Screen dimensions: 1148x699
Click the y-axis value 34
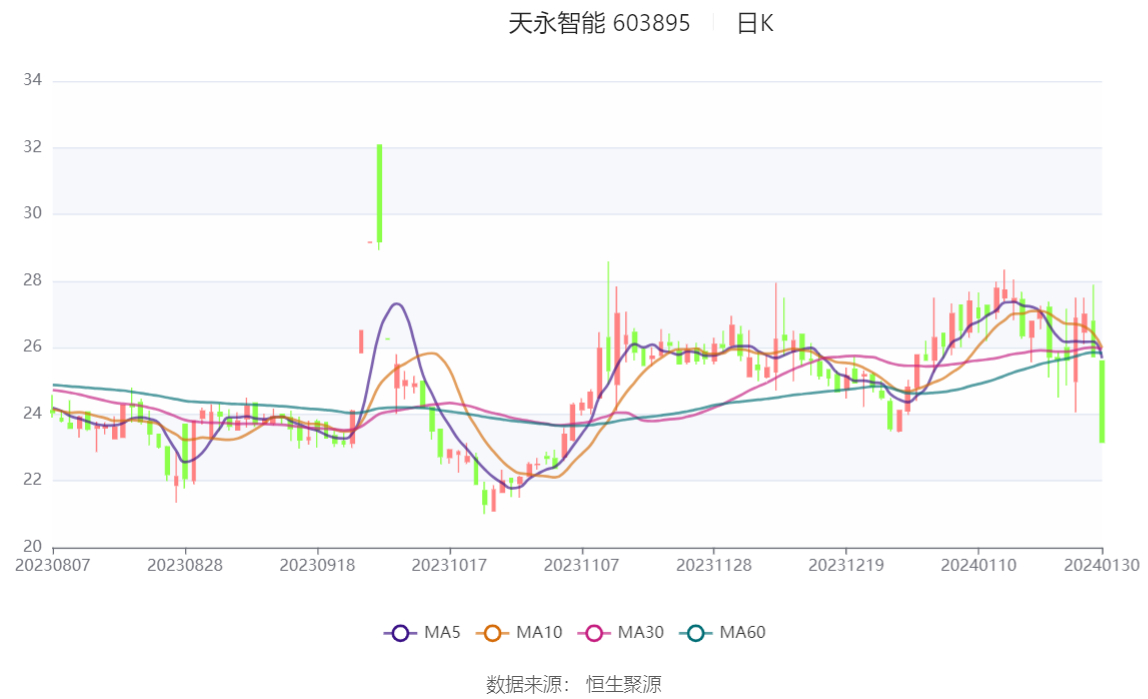(x=32, y=80)
